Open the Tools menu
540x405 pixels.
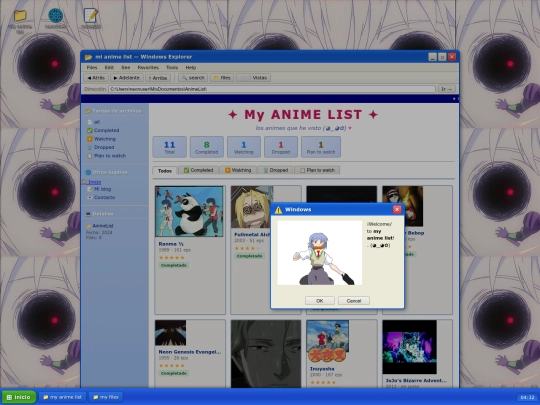click(172, 68)
